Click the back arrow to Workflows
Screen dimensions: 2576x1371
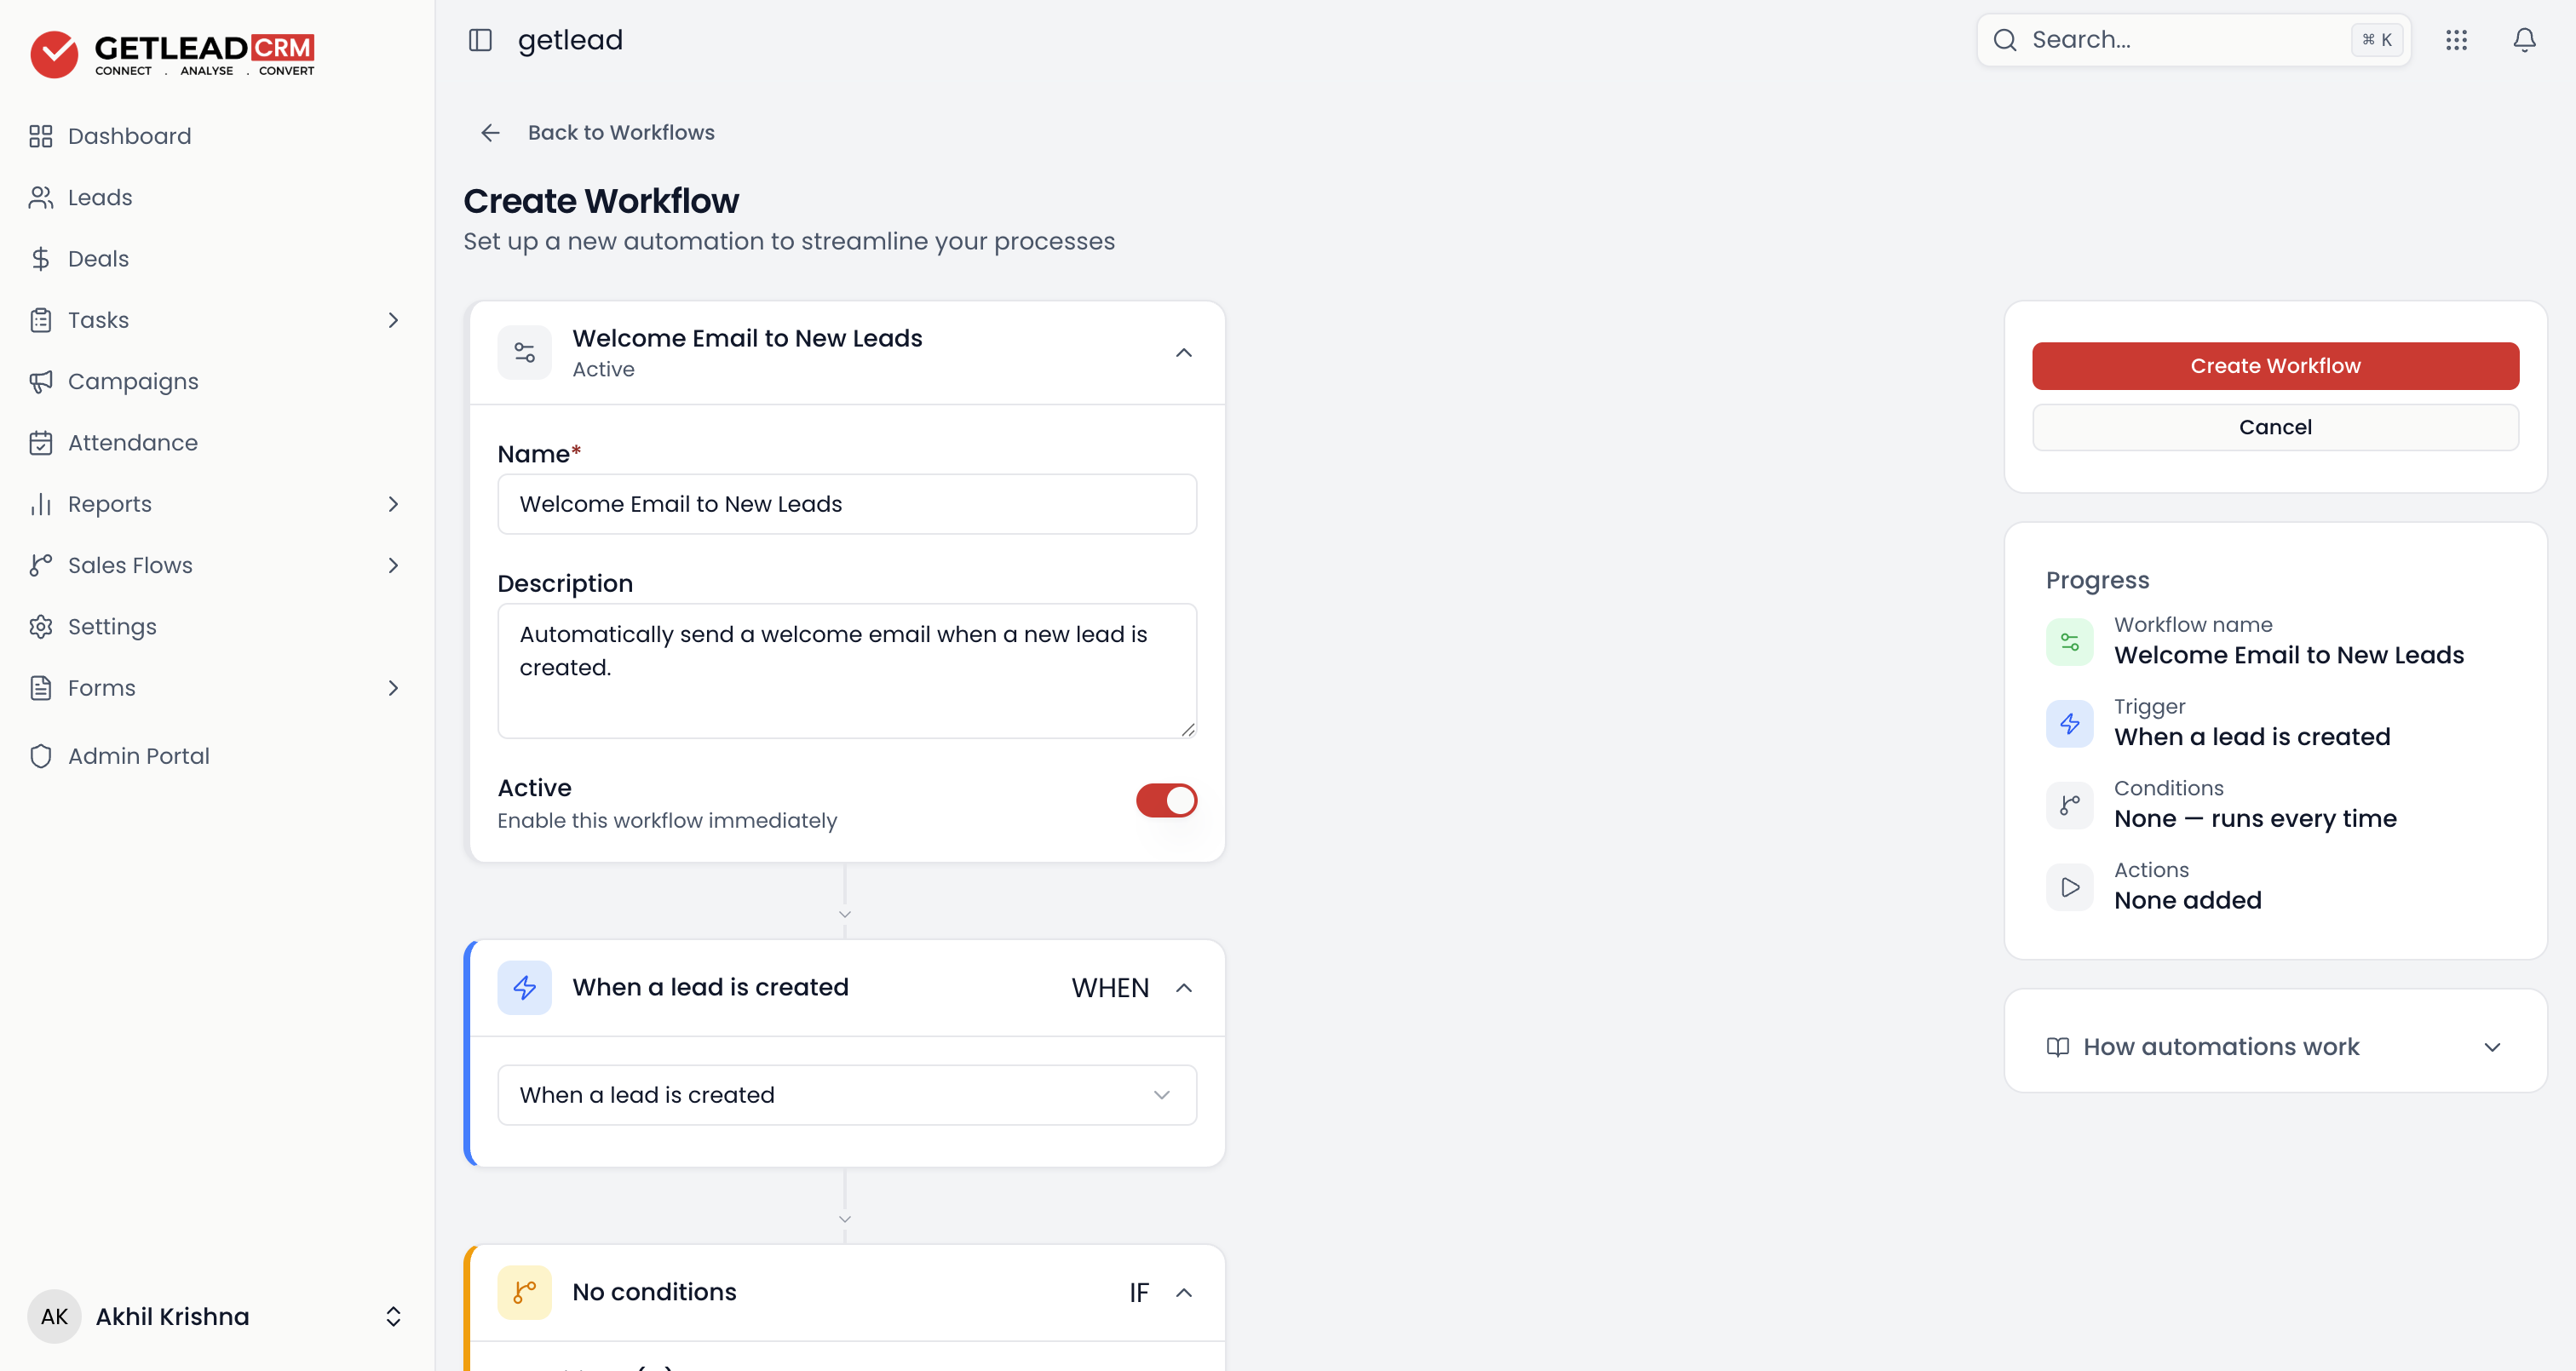pyautogui.click(x=490, y=133)
